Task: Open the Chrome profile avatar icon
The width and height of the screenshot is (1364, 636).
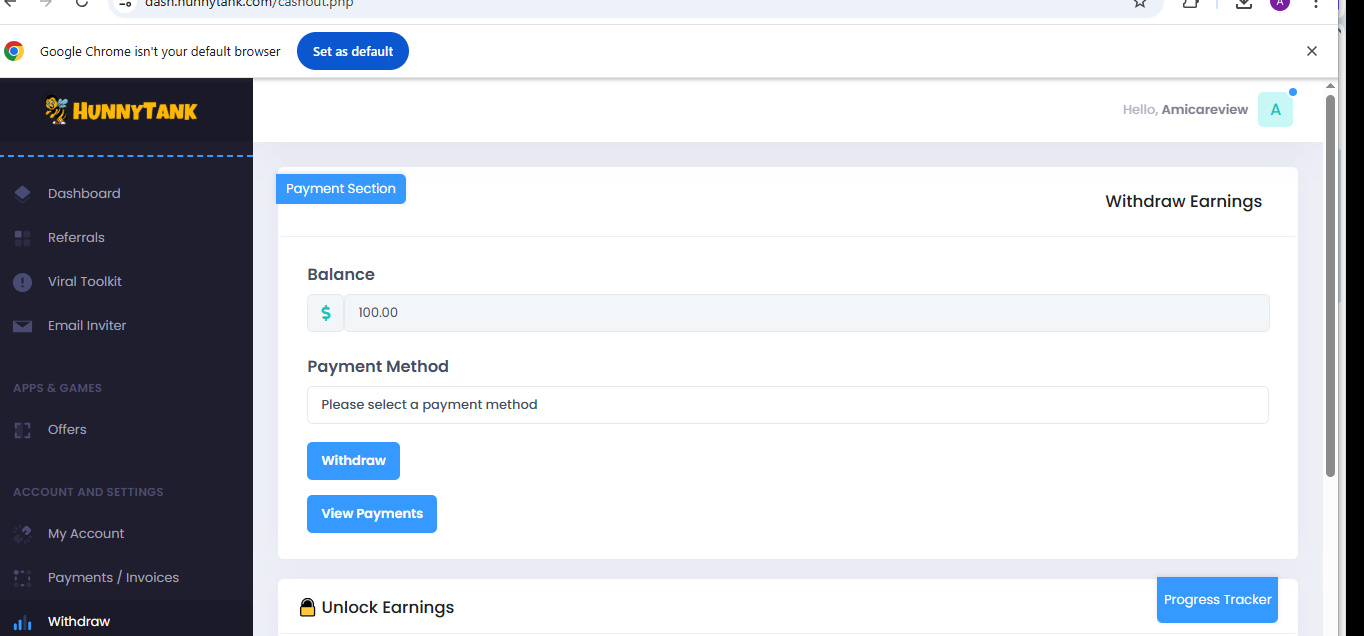Action: pos(1280,3)
